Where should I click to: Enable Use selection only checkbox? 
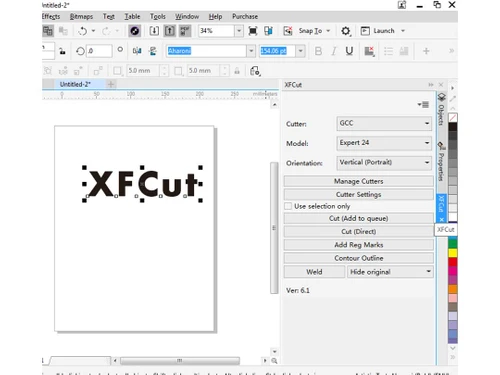click(x=288, y=206)
